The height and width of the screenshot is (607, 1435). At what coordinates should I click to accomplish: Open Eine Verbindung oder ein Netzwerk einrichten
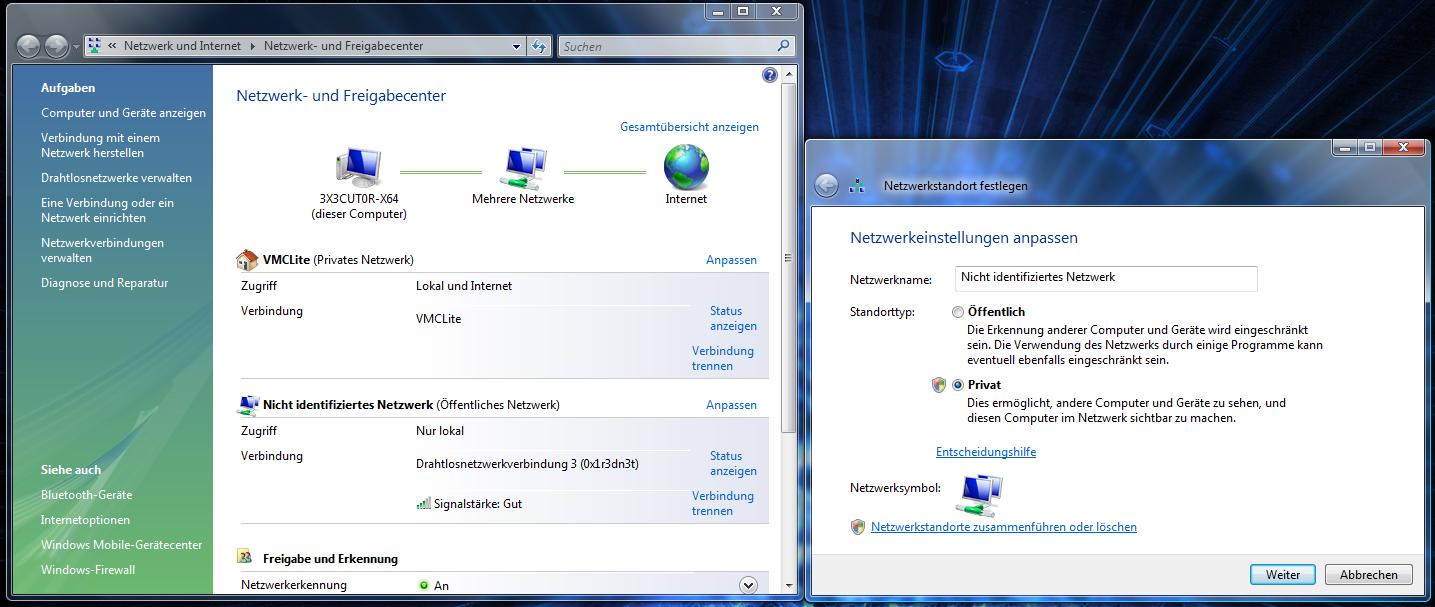coord(107,210)
